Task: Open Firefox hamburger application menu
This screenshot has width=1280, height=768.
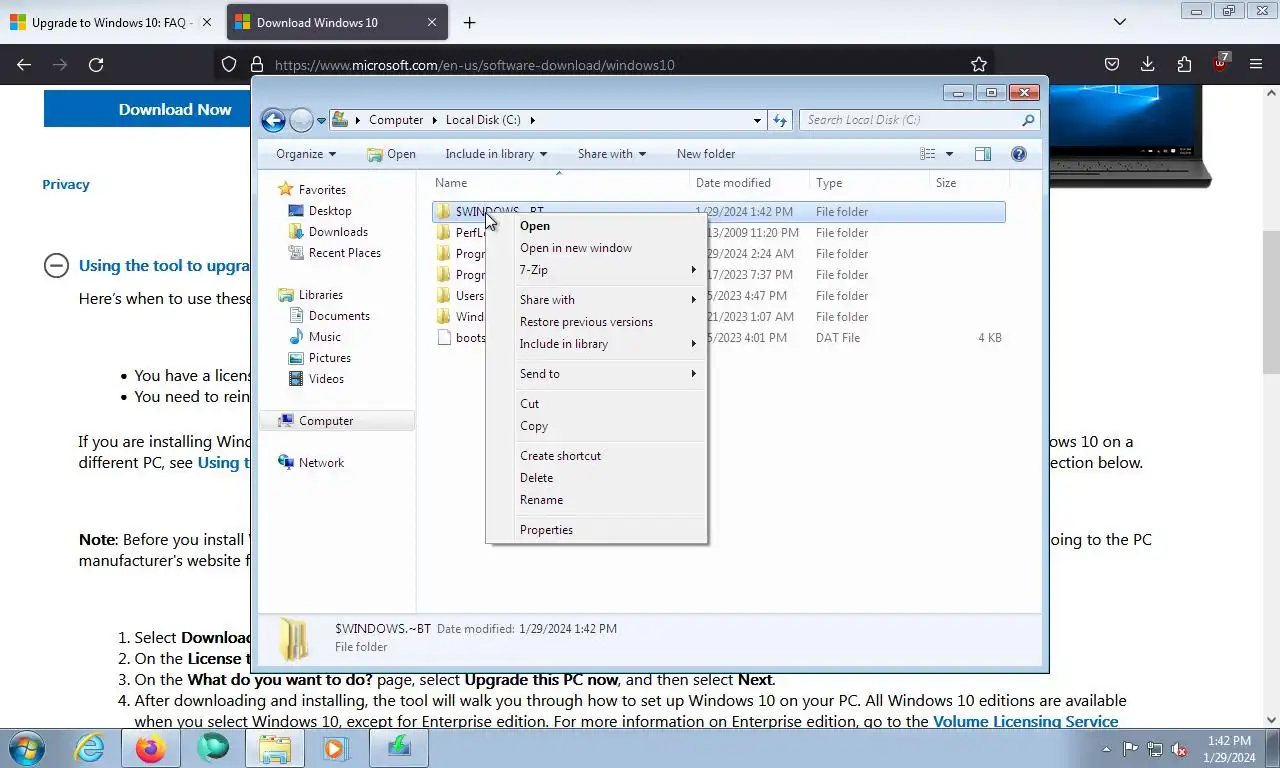Action: [x=1256, y=64]
